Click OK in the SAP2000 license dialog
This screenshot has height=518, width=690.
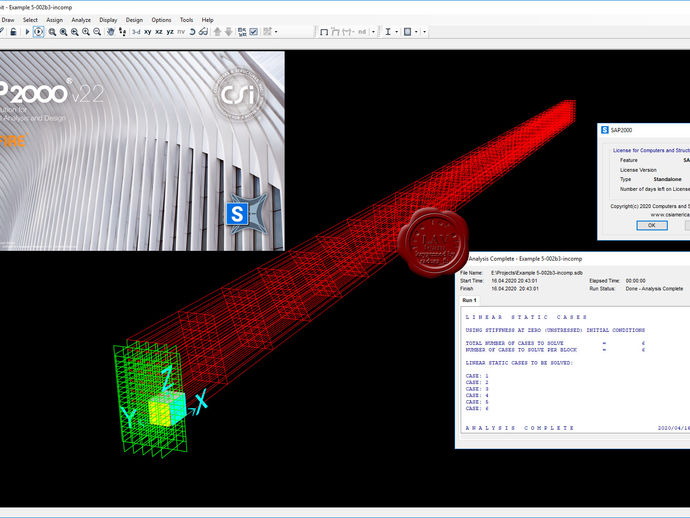(x=652, y=225)
